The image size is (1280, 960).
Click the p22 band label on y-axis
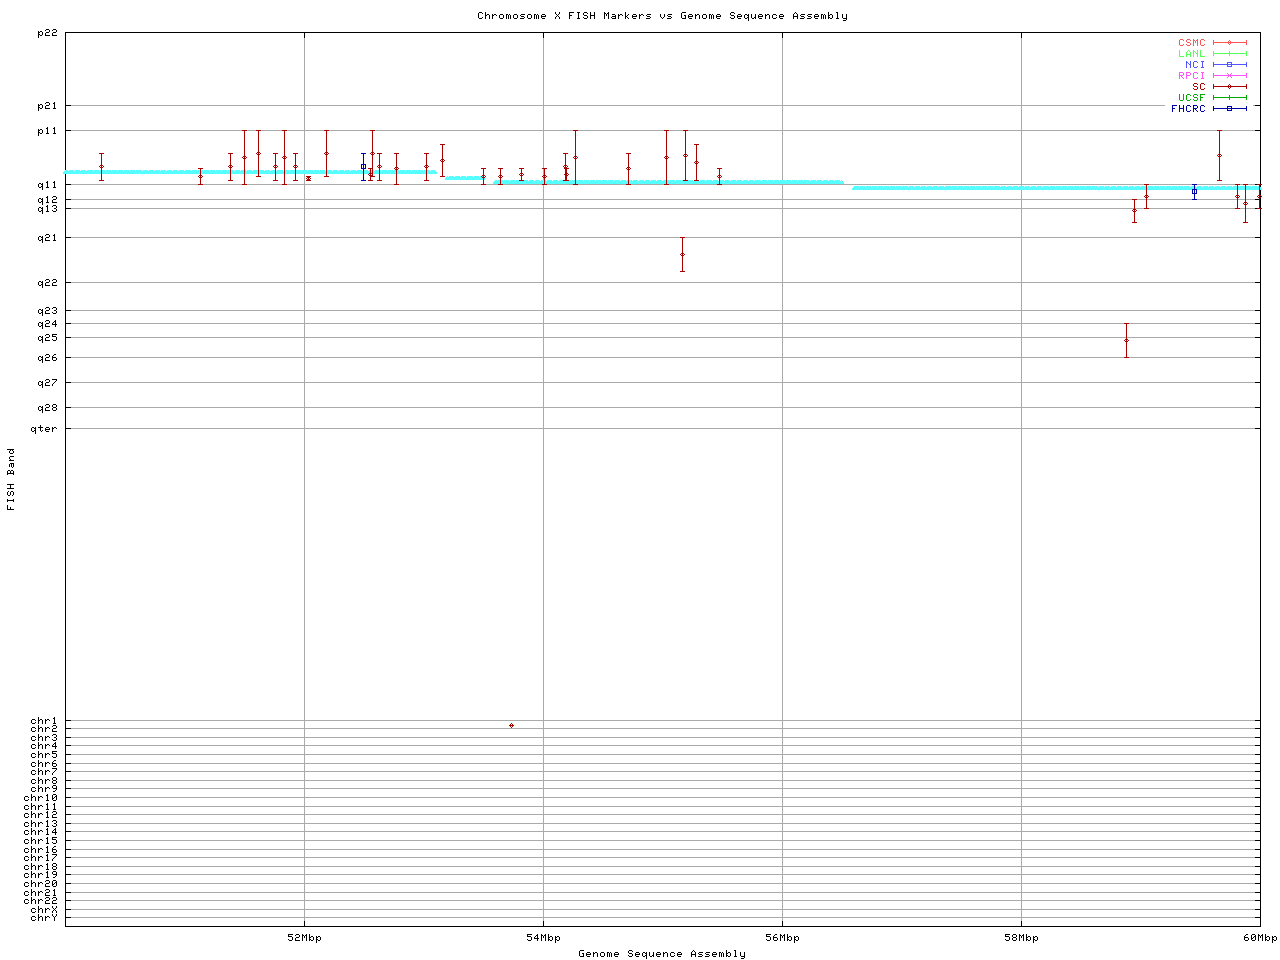47,33
